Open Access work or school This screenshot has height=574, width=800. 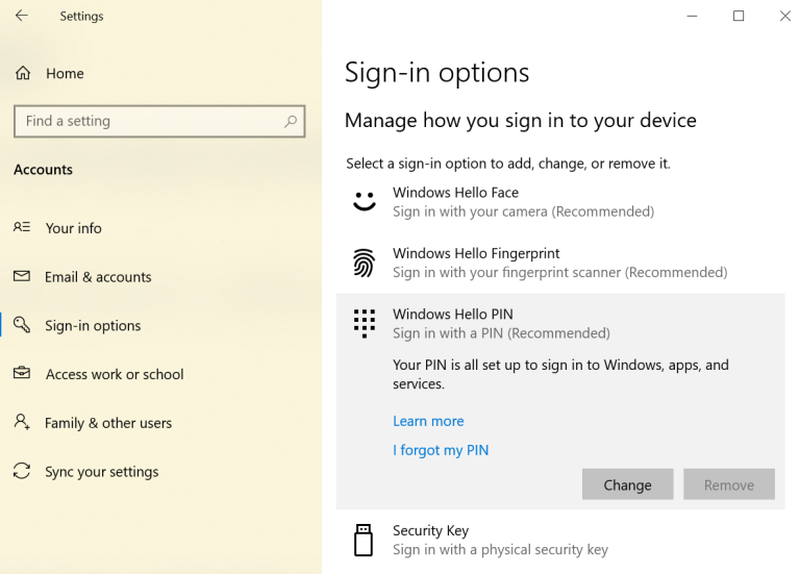click(x=115, y=375)
